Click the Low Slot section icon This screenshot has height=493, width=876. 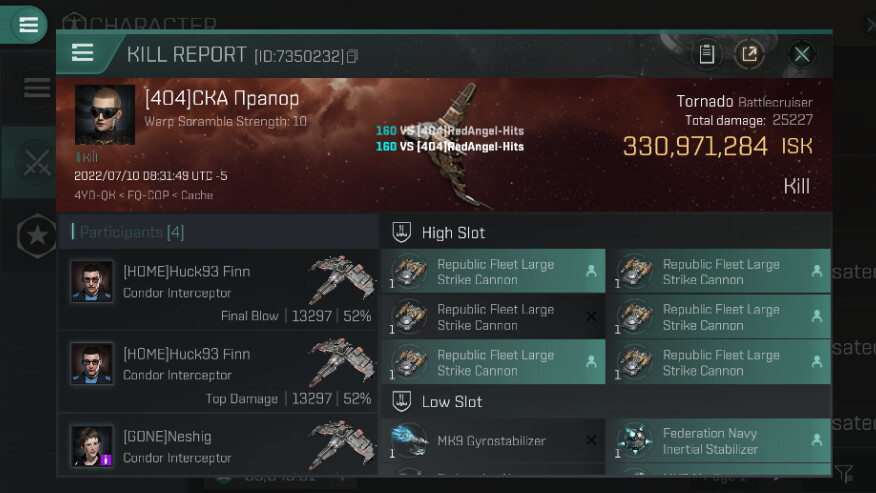[401, 401]
